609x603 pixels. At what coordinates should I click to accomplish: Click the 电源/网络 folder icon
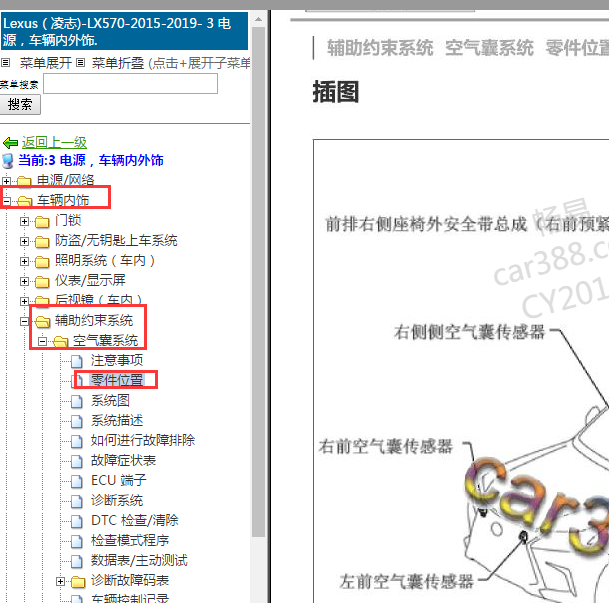[24, 181]
